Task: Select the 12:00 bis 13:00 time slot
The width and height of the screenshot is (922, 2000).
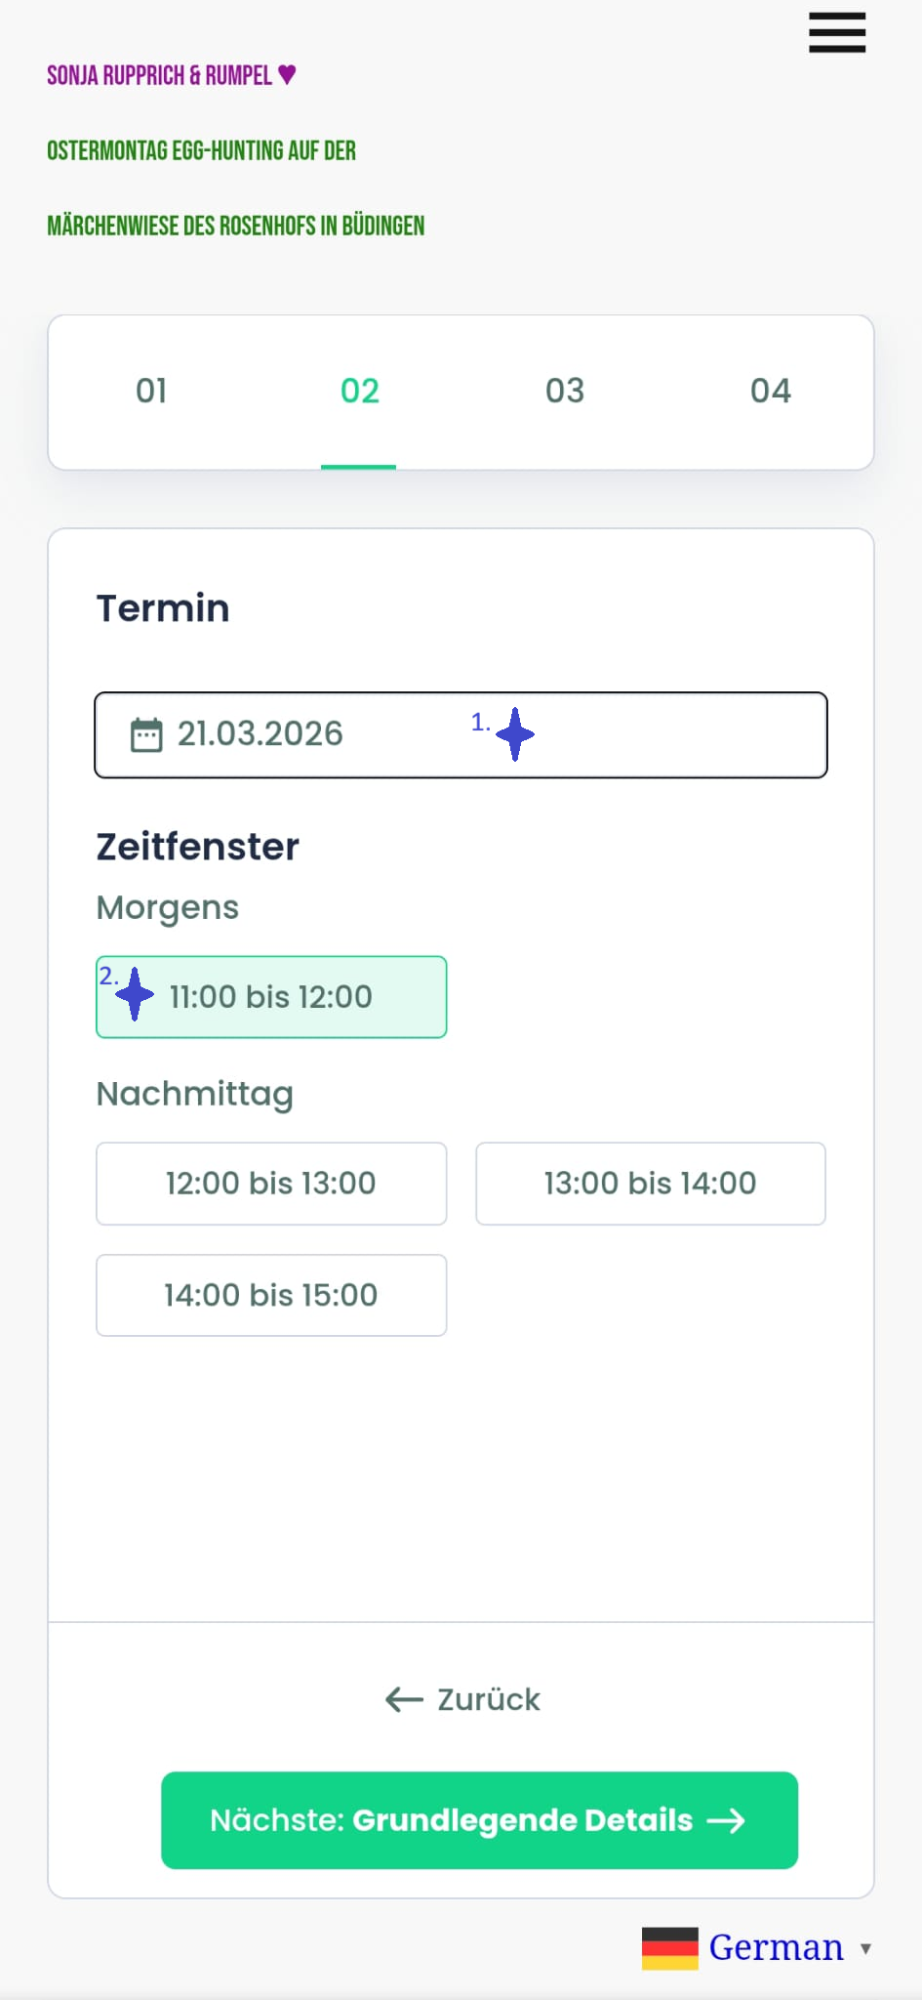Action: point(271,1183)
